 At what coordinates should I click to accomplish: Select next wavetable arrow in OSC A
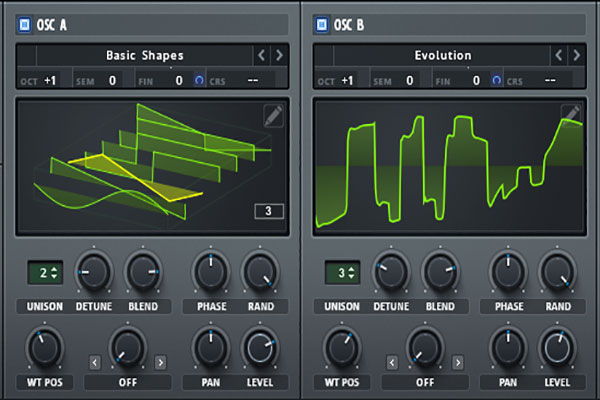pyautogui.click(x=279, y=55)
